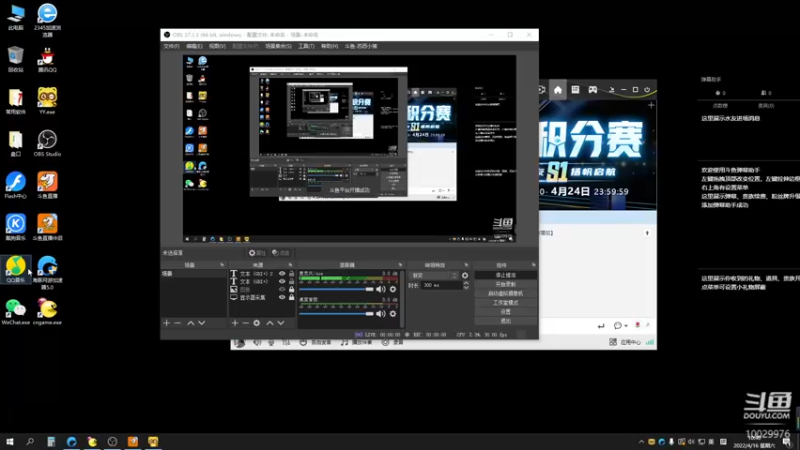Click the Studio Mode button in OBS controls
The image size is (800, 450).
pyautogui.click(x=506, y=303)
